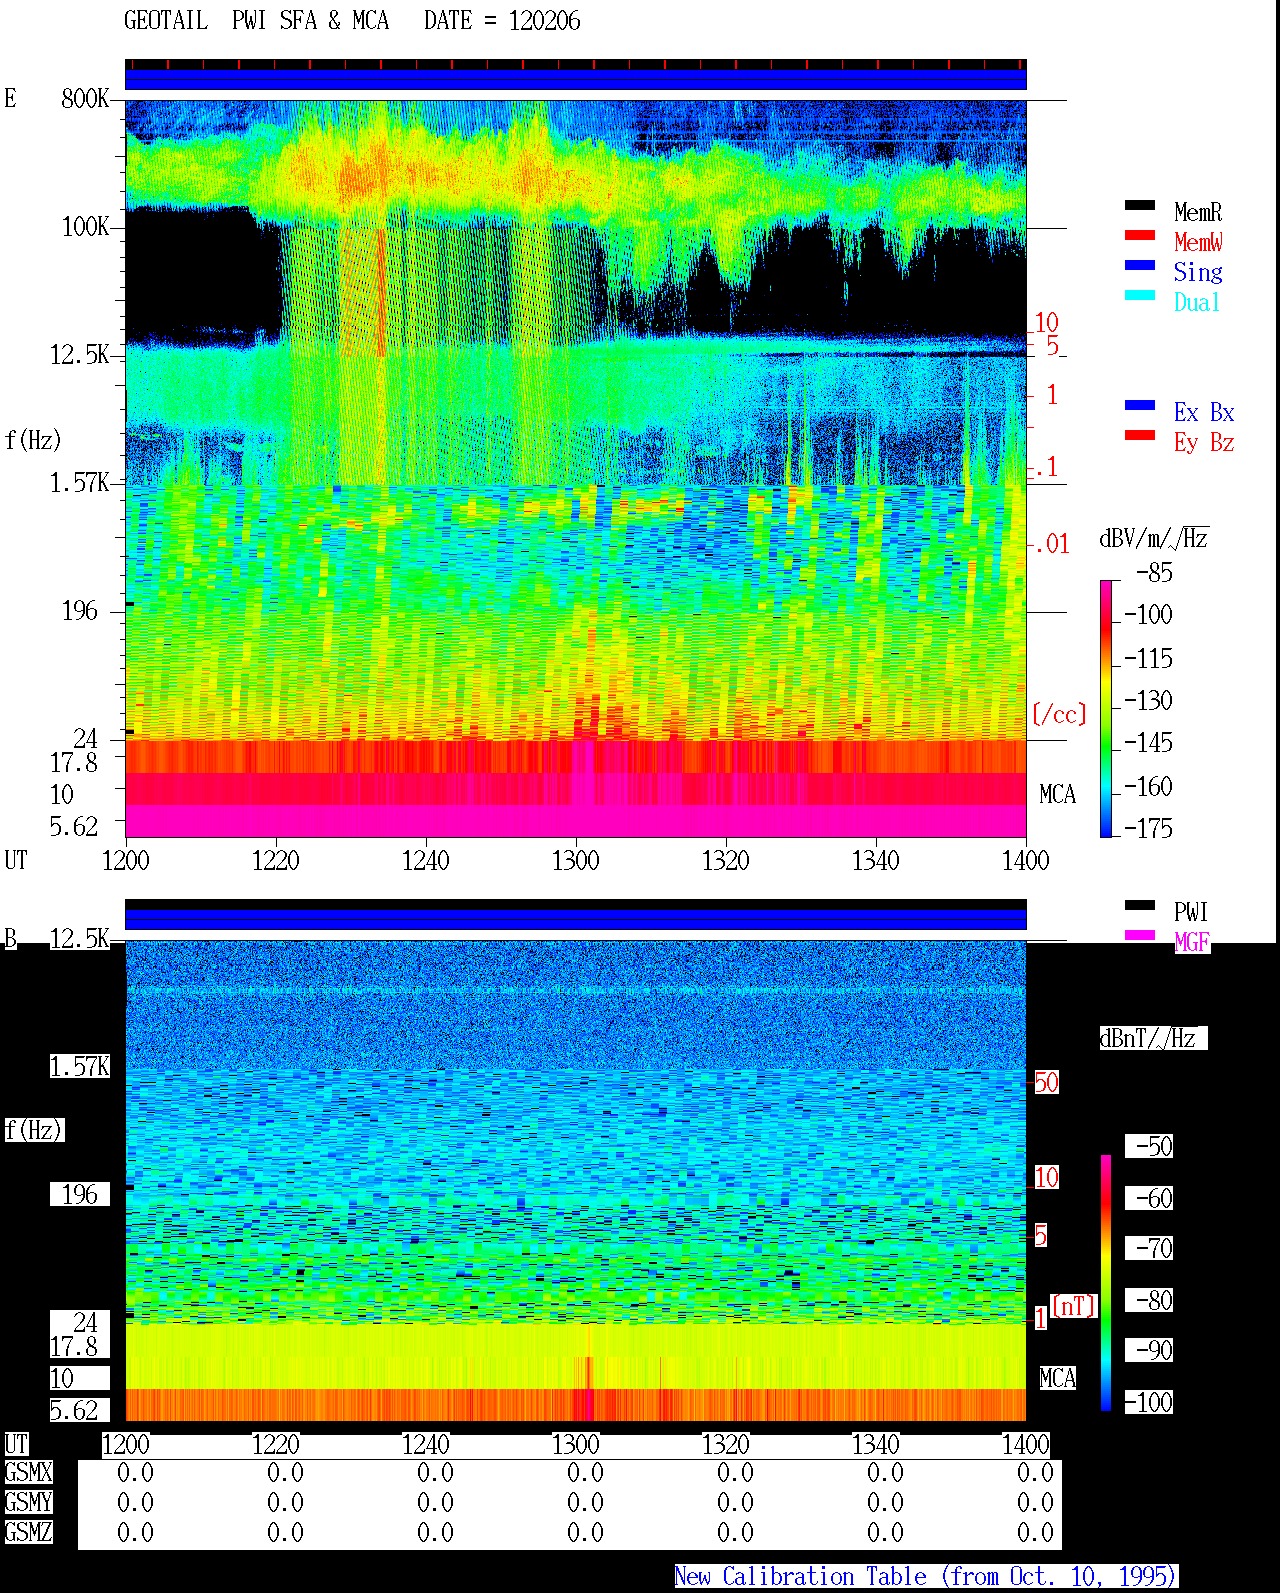1280x1593 pixels.
Task: Click the GSMZ row label
Action: coord(28,1532)
